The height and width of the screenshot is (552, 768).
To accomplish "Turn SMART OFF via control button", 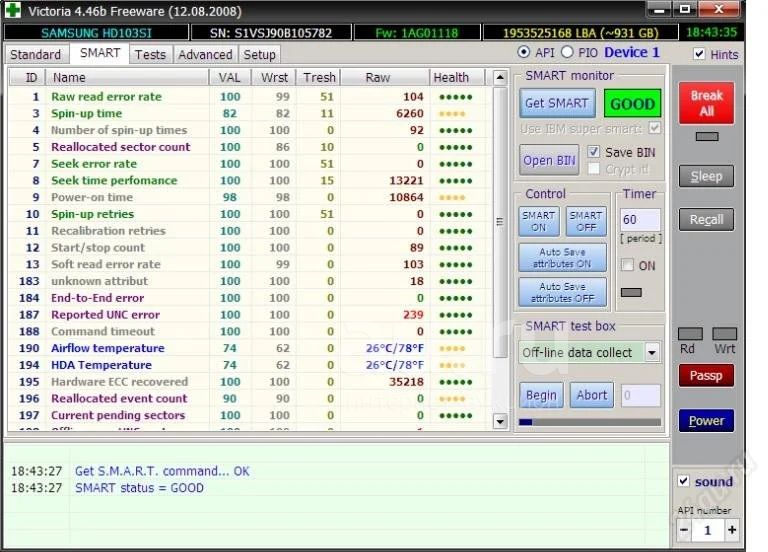I will pyautogui.click(x=586, y=221).
